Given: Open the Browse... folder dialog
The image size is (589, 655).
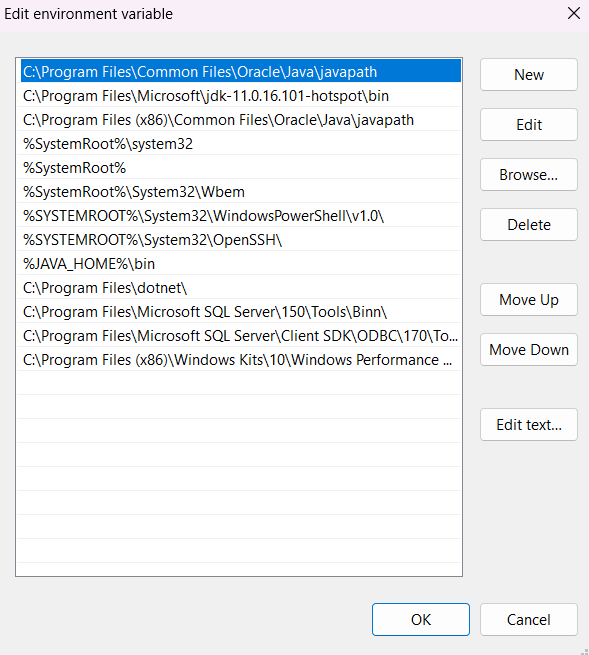Looking at the screenshot, I should pyautogui.click(x=529, y=175).
